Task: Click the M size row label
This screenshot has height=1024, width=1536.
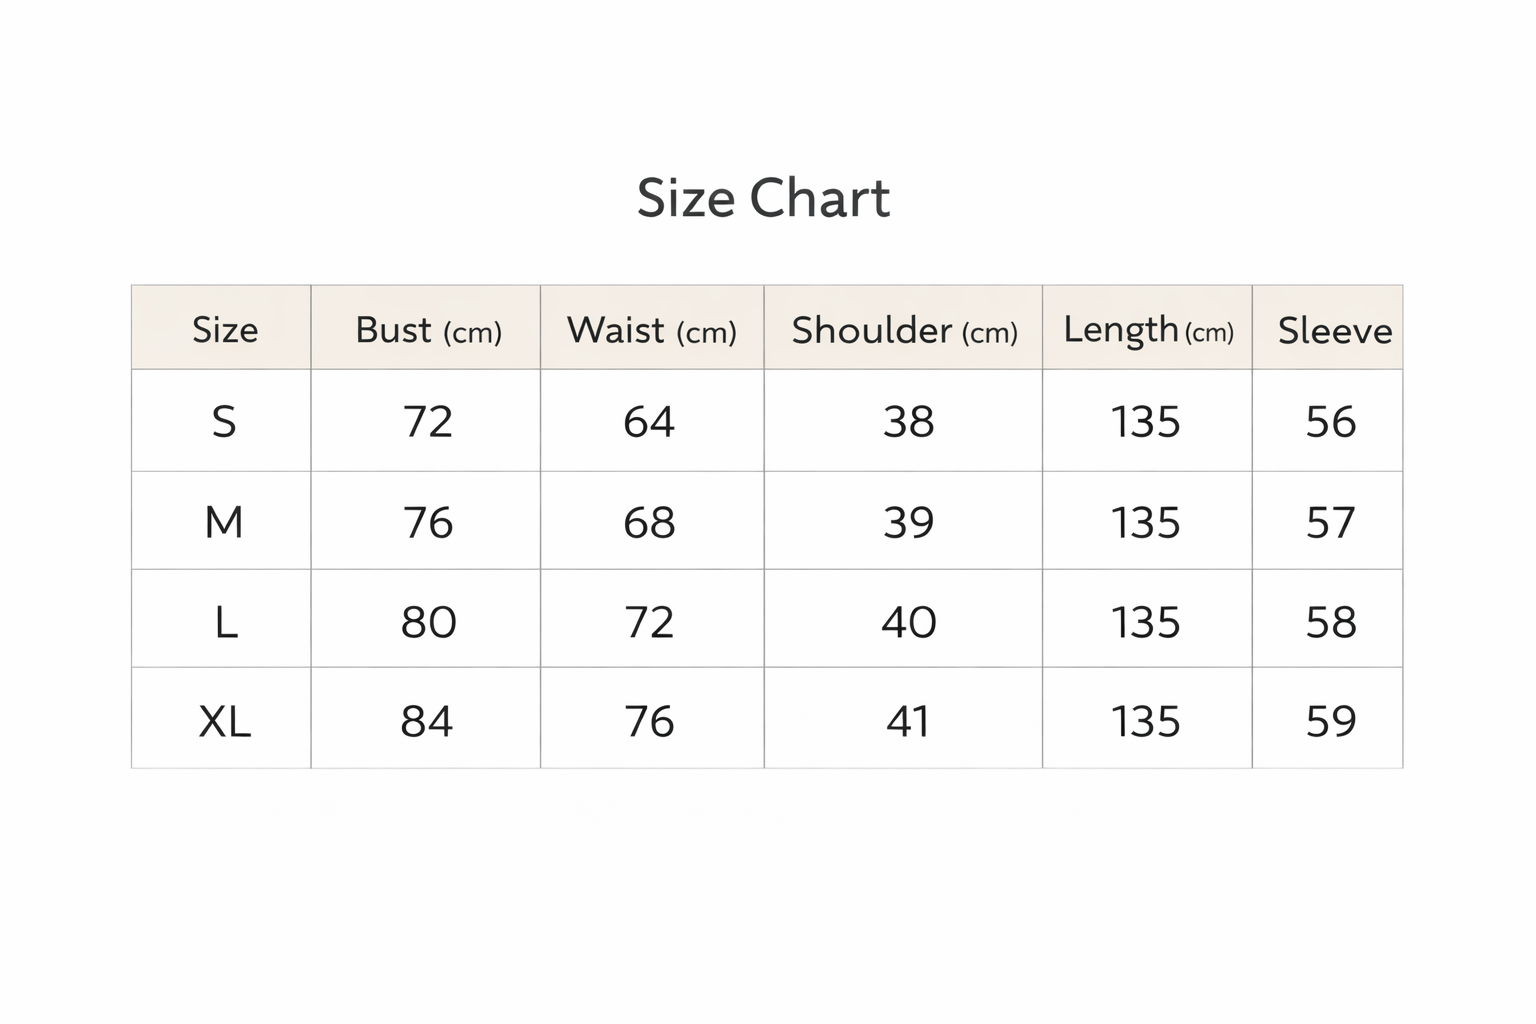Action: 224,522
